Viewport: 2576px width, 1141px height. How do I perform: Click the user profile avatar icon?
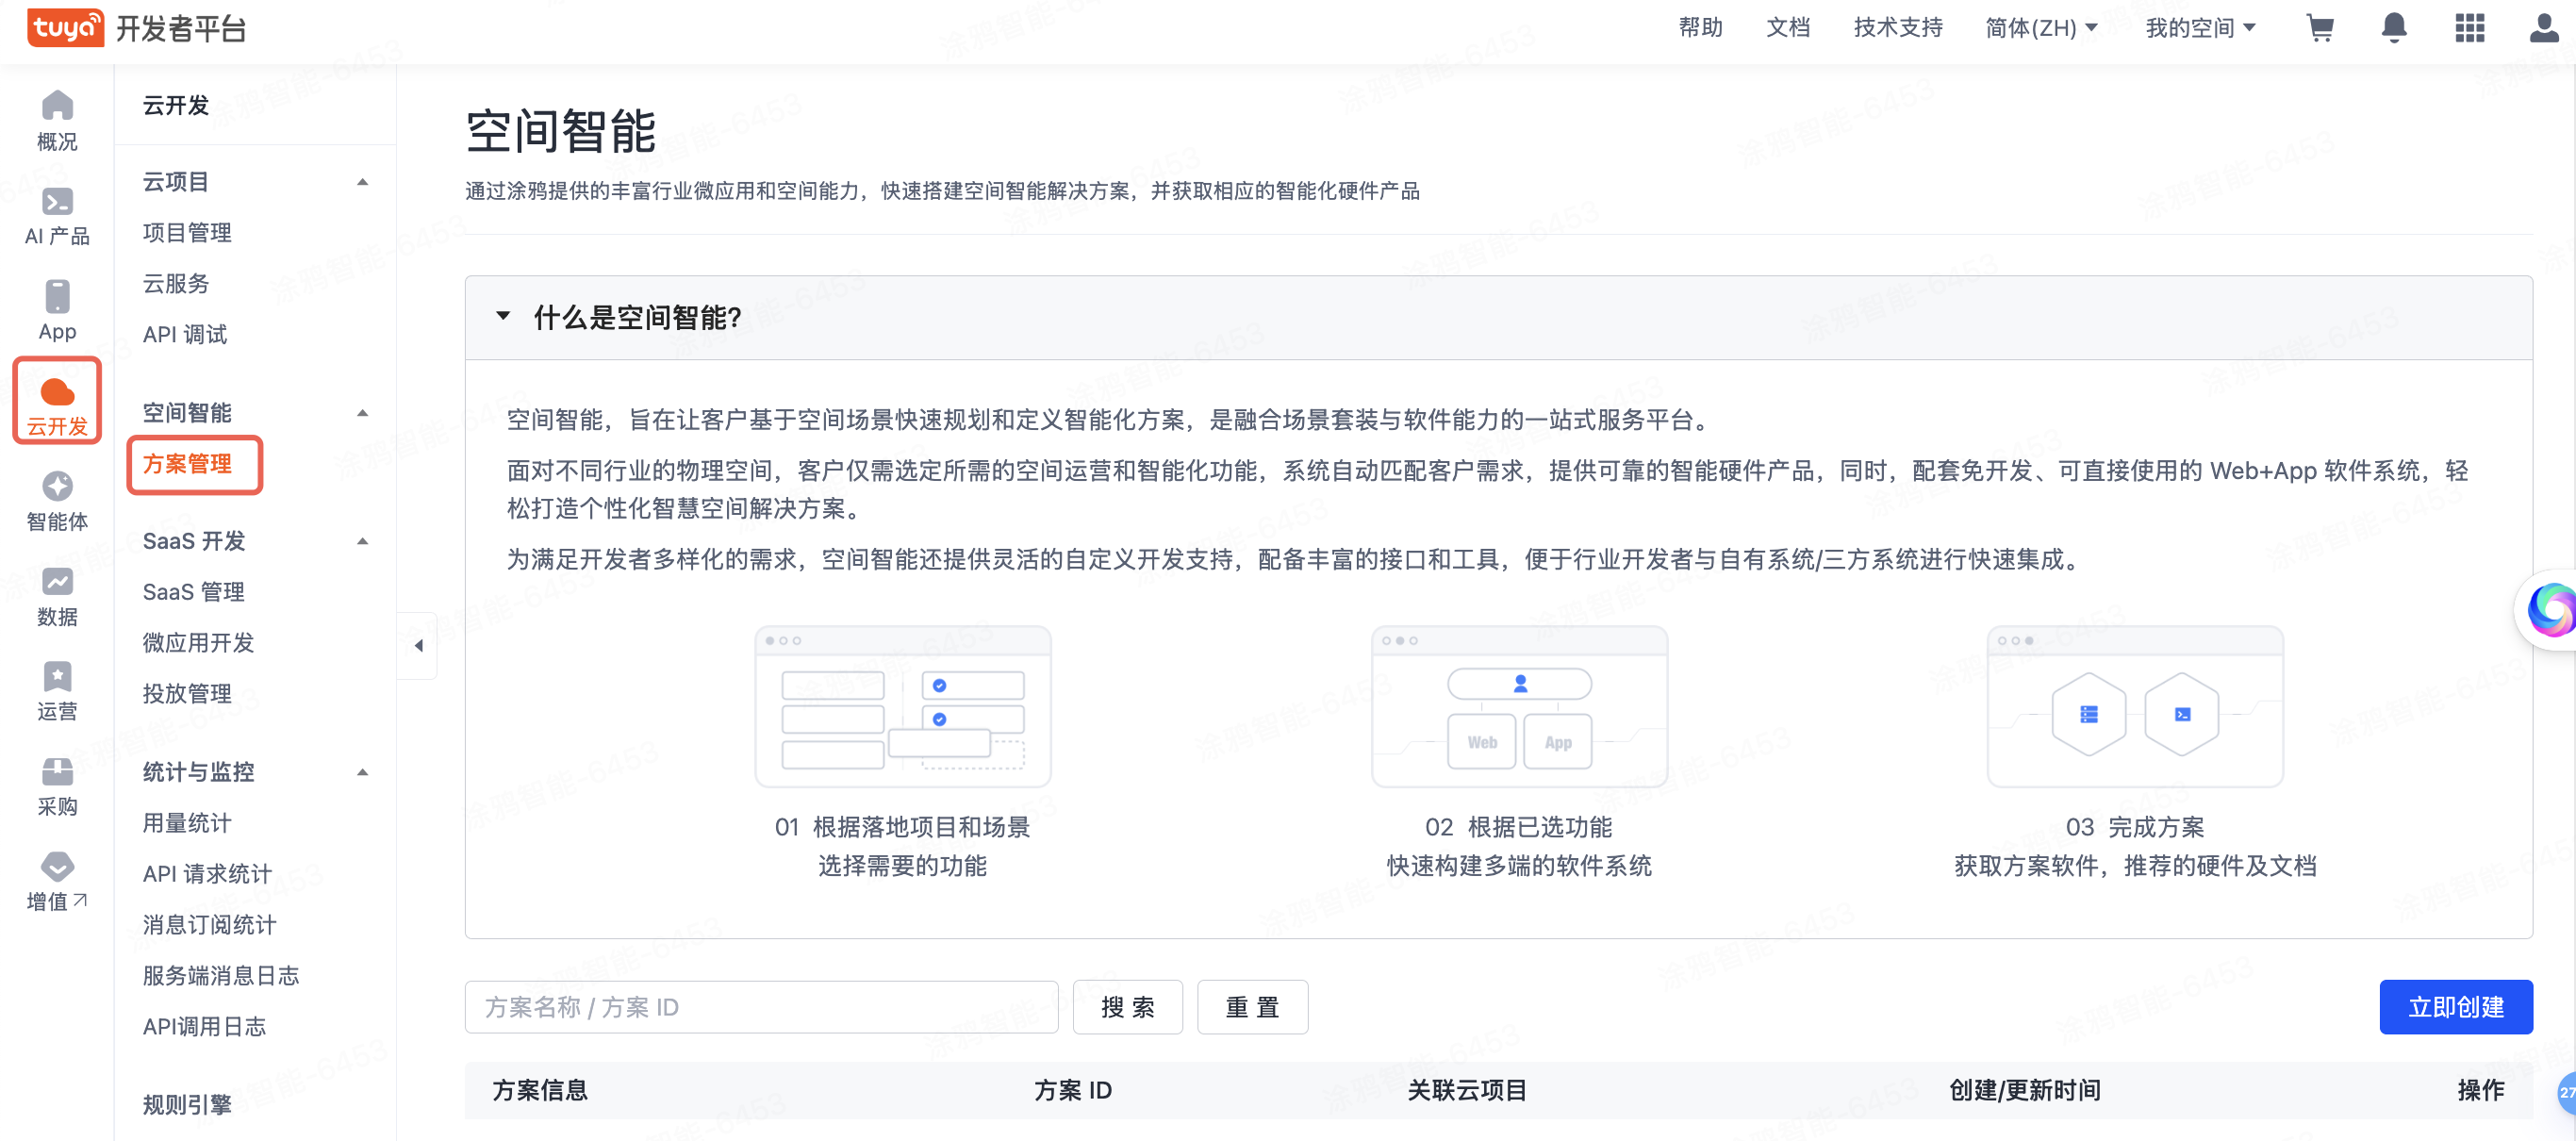coord(2544,28)
